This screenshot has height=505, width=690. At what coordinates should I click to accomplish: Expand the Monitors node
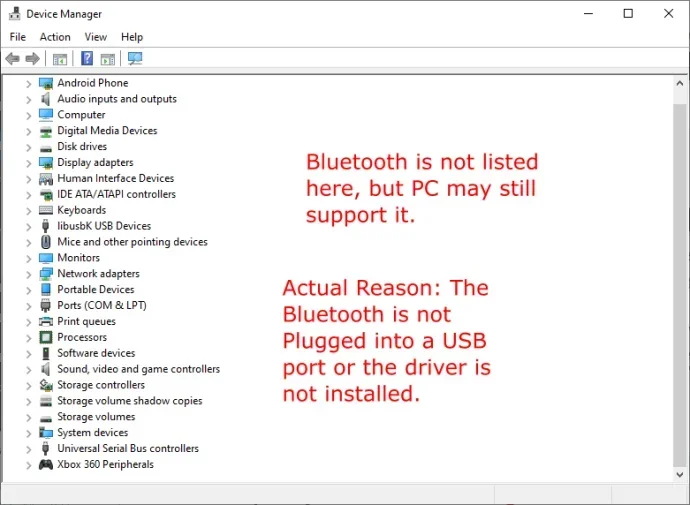[x=29, y=258]
